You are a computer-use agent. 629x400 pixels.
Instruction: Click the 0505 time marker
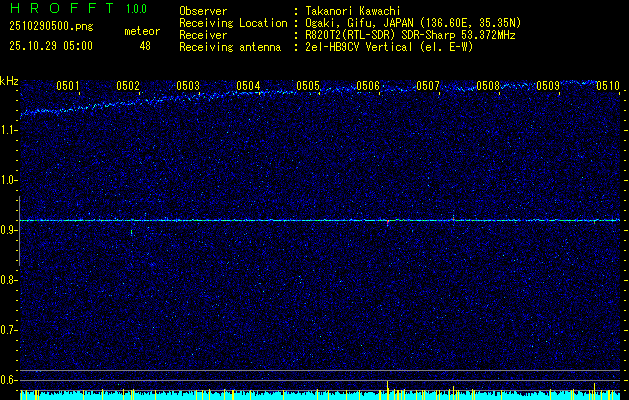point(308,85)
